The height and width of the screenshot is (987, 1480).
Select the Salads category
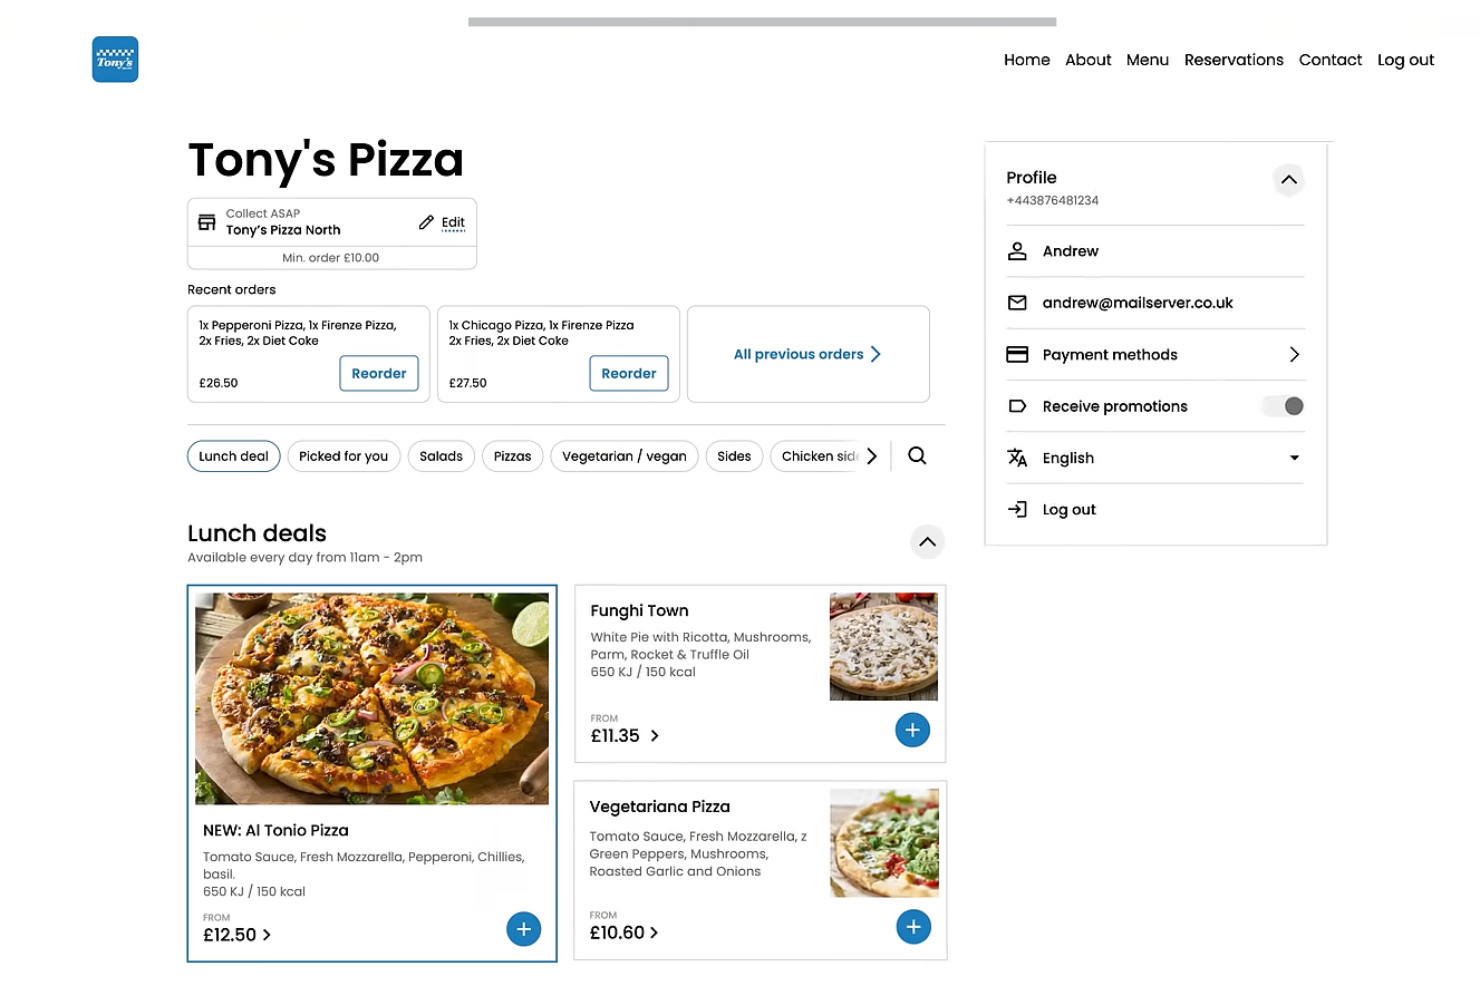click(441, 456)
